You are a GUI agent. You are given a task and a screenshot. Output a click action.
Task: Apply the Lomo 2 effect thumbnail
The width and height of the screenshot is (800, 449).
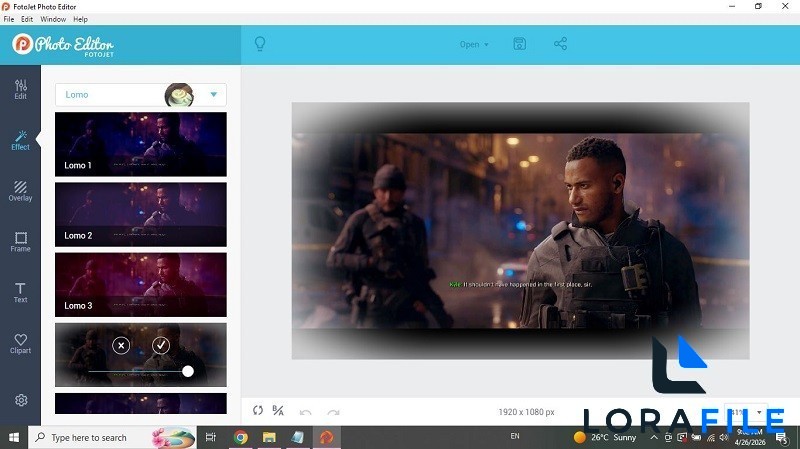(x=141, y=214)
